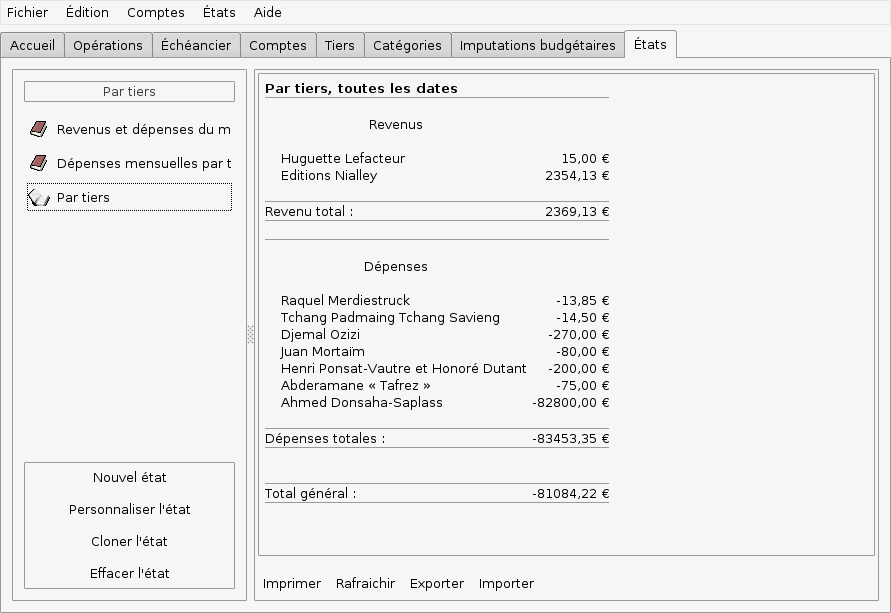Grab the vertical pane divider handle
Screen dimensions: 891x613
pos(250,335)
